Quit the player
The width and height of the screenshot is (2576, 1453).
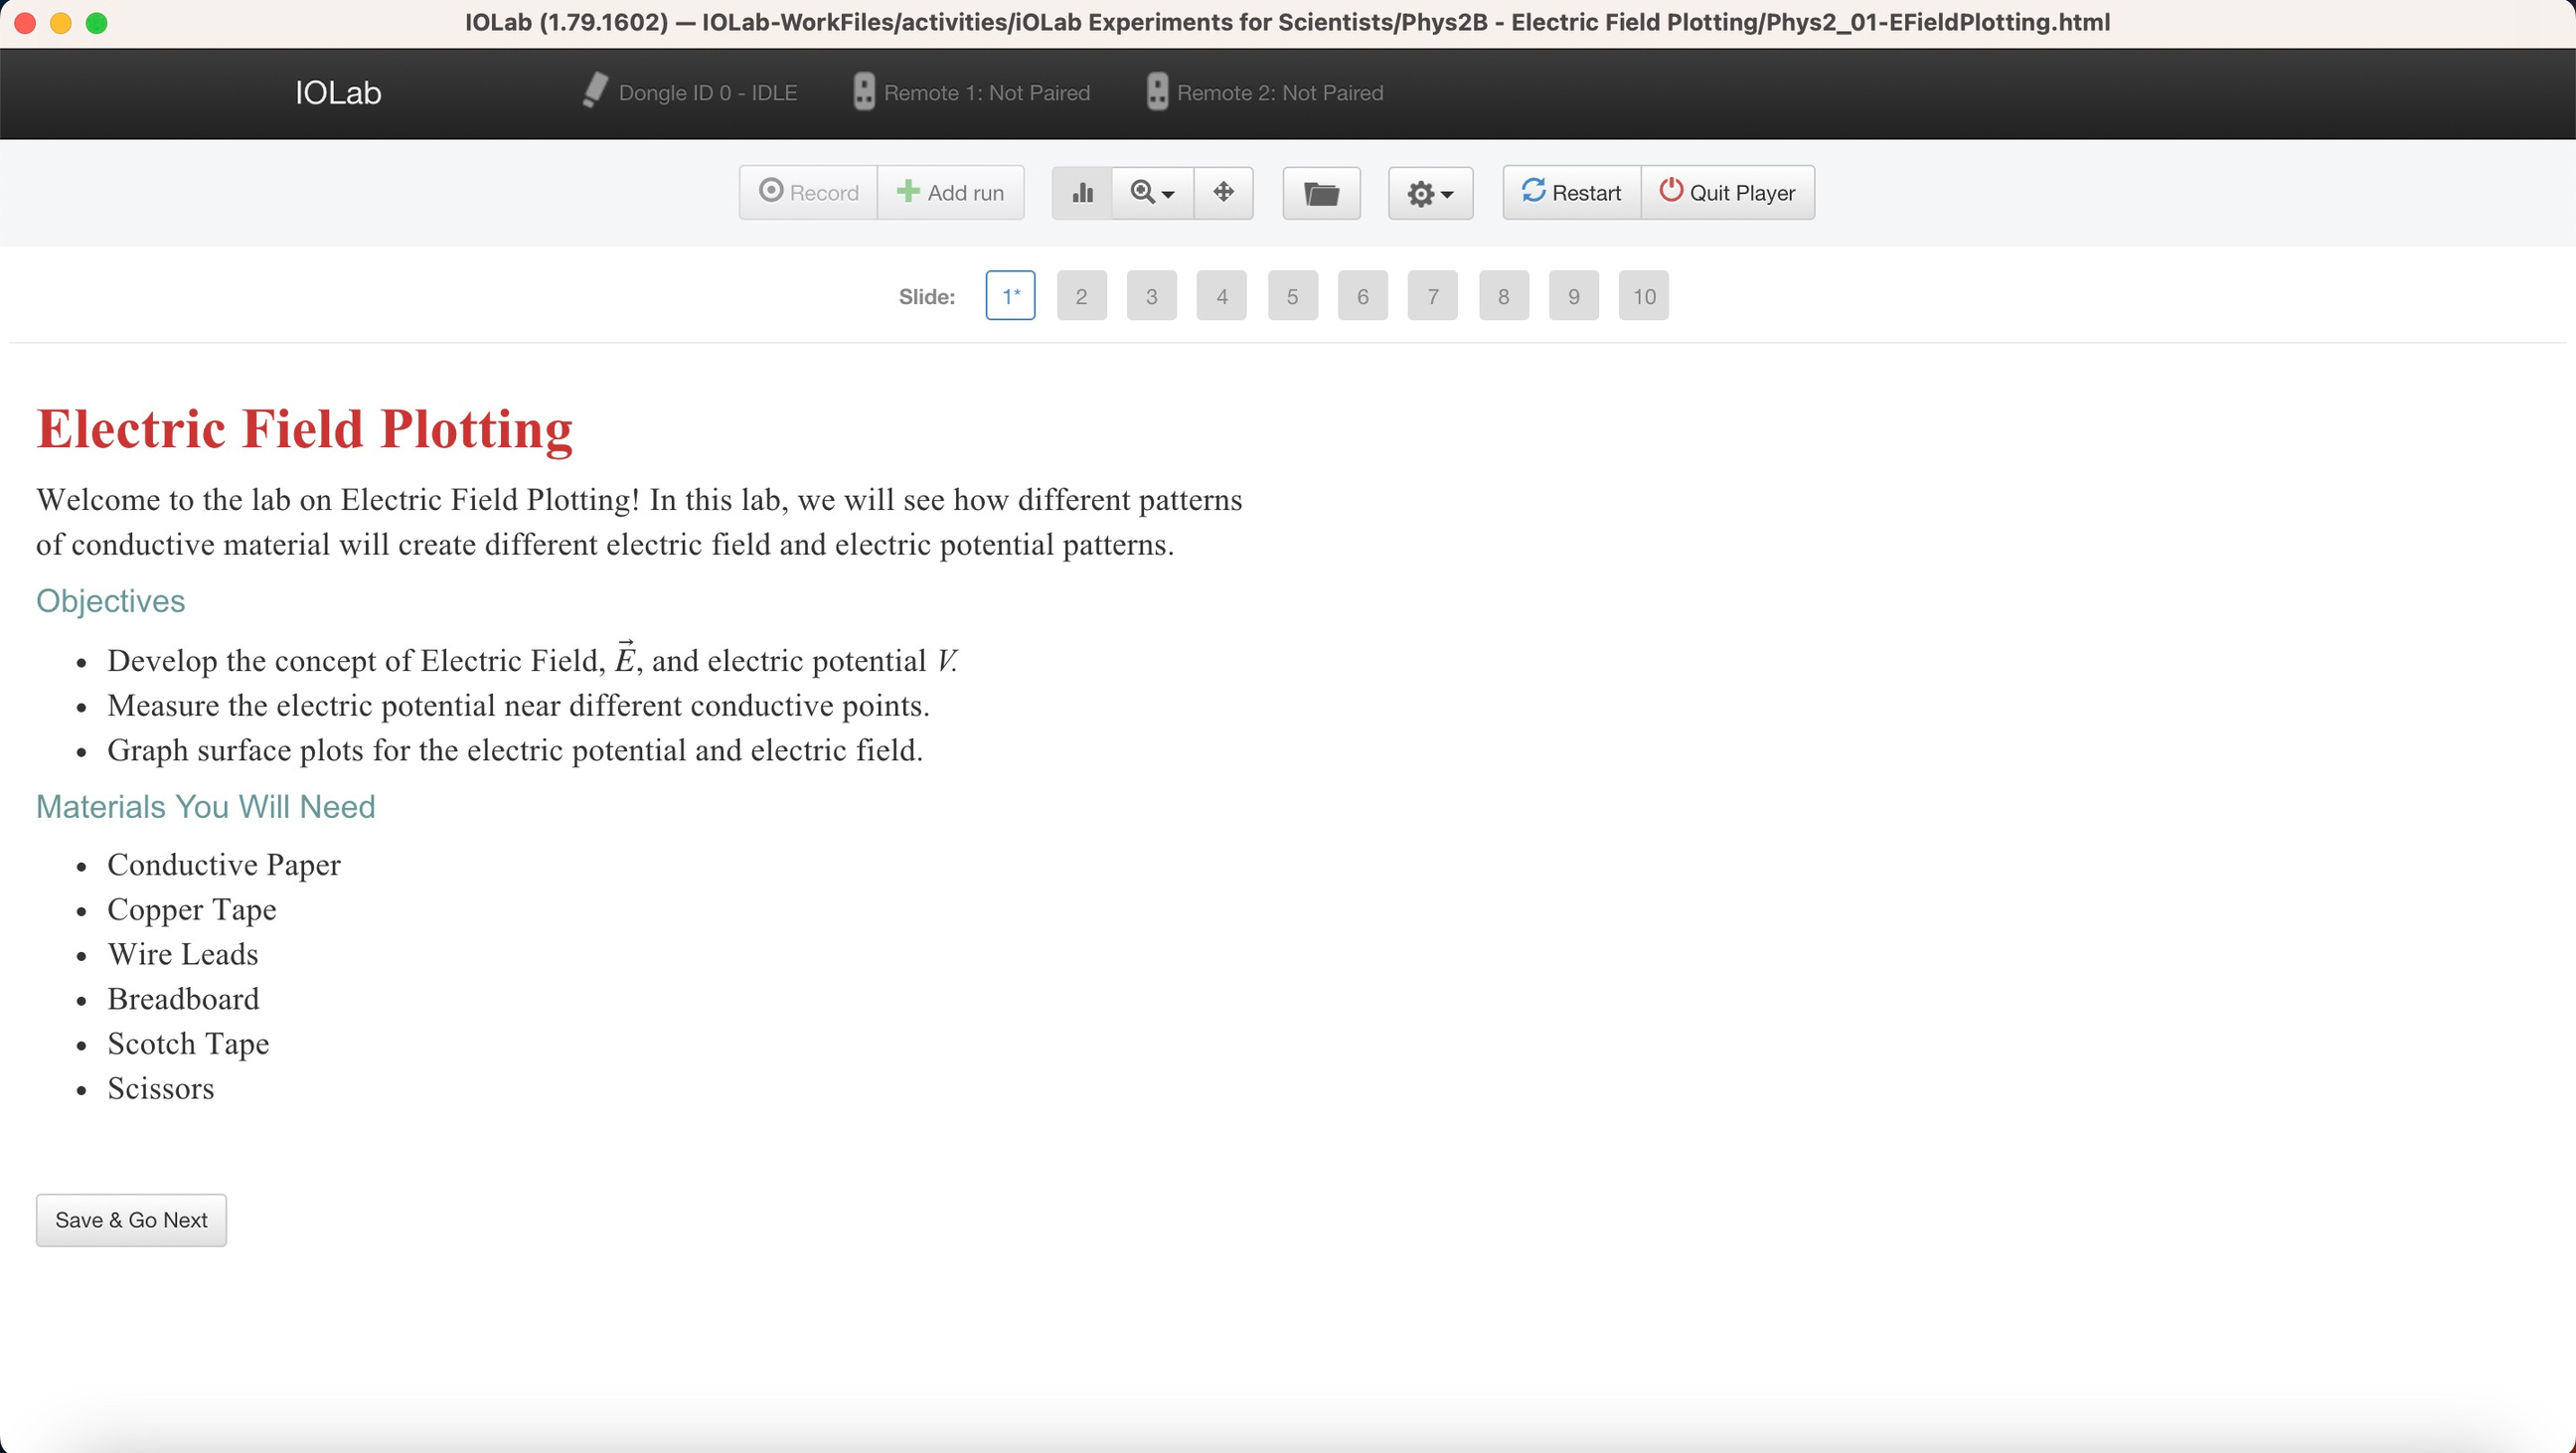[x=1728, y=192]
